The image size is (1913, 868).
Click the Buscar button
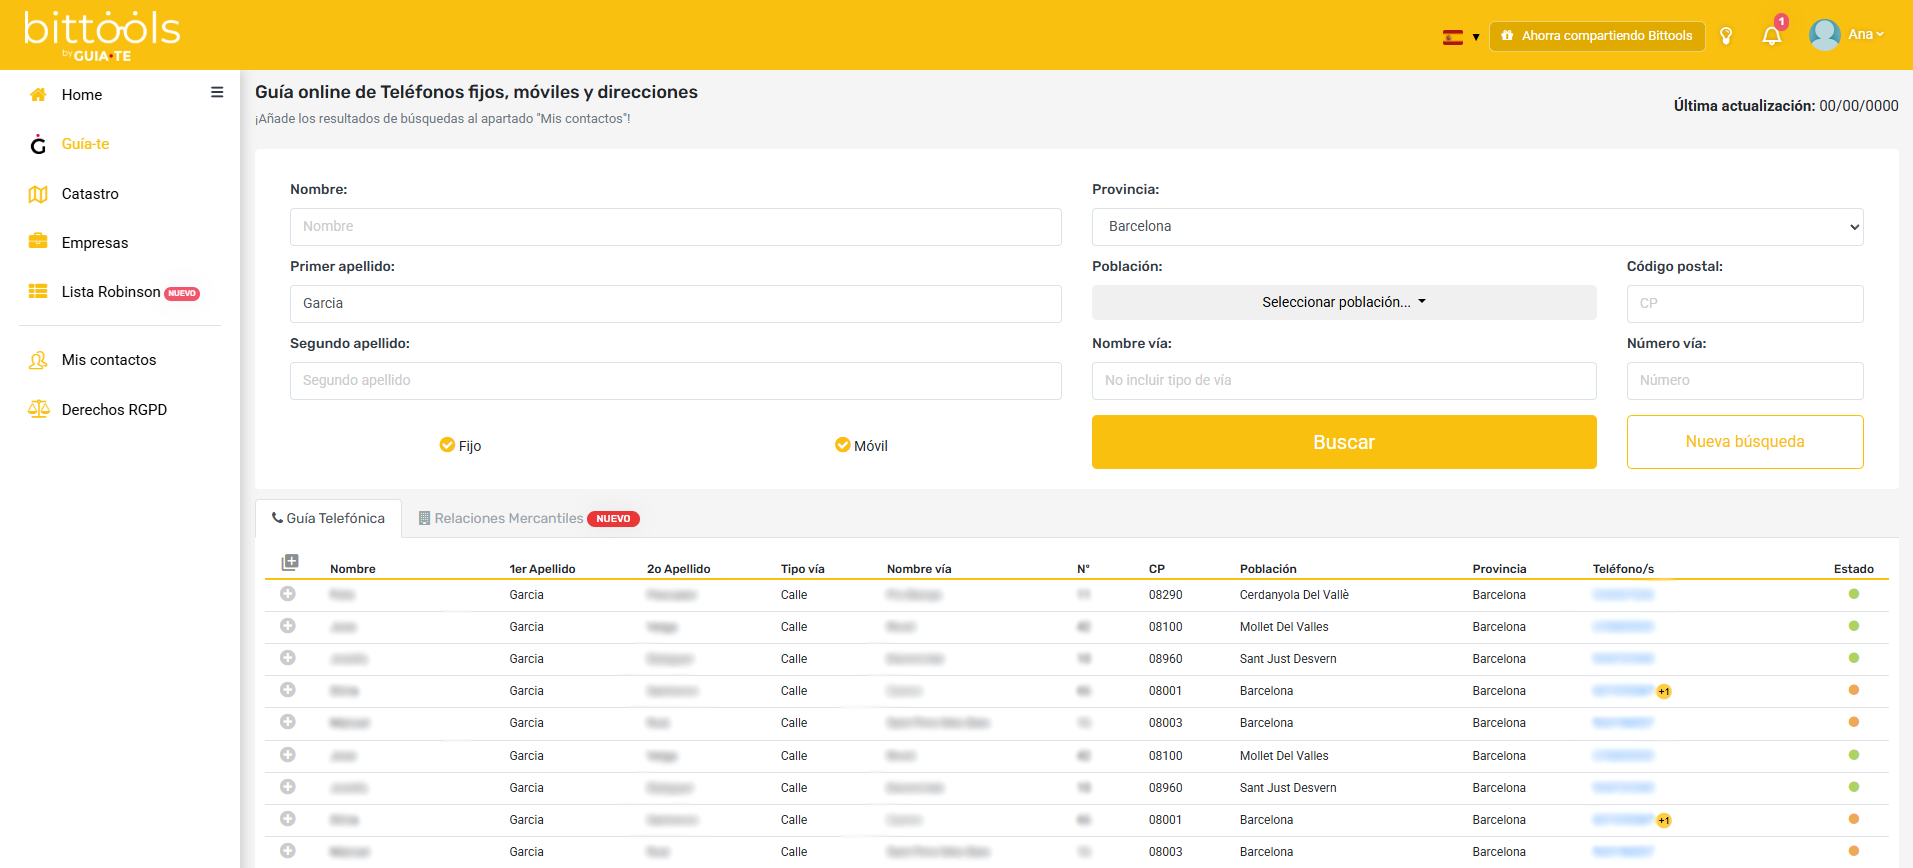tap(1344, 442)
